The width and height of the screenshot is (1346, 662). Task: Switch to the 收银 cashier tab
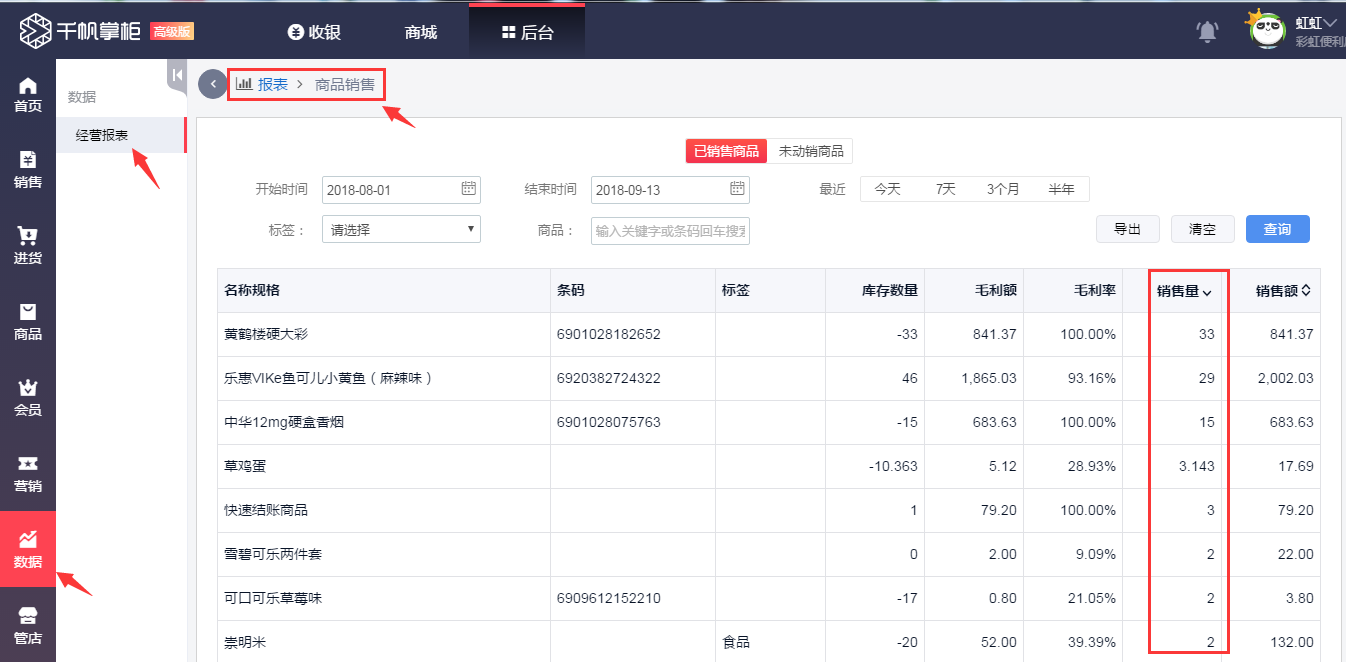point(314,32)
